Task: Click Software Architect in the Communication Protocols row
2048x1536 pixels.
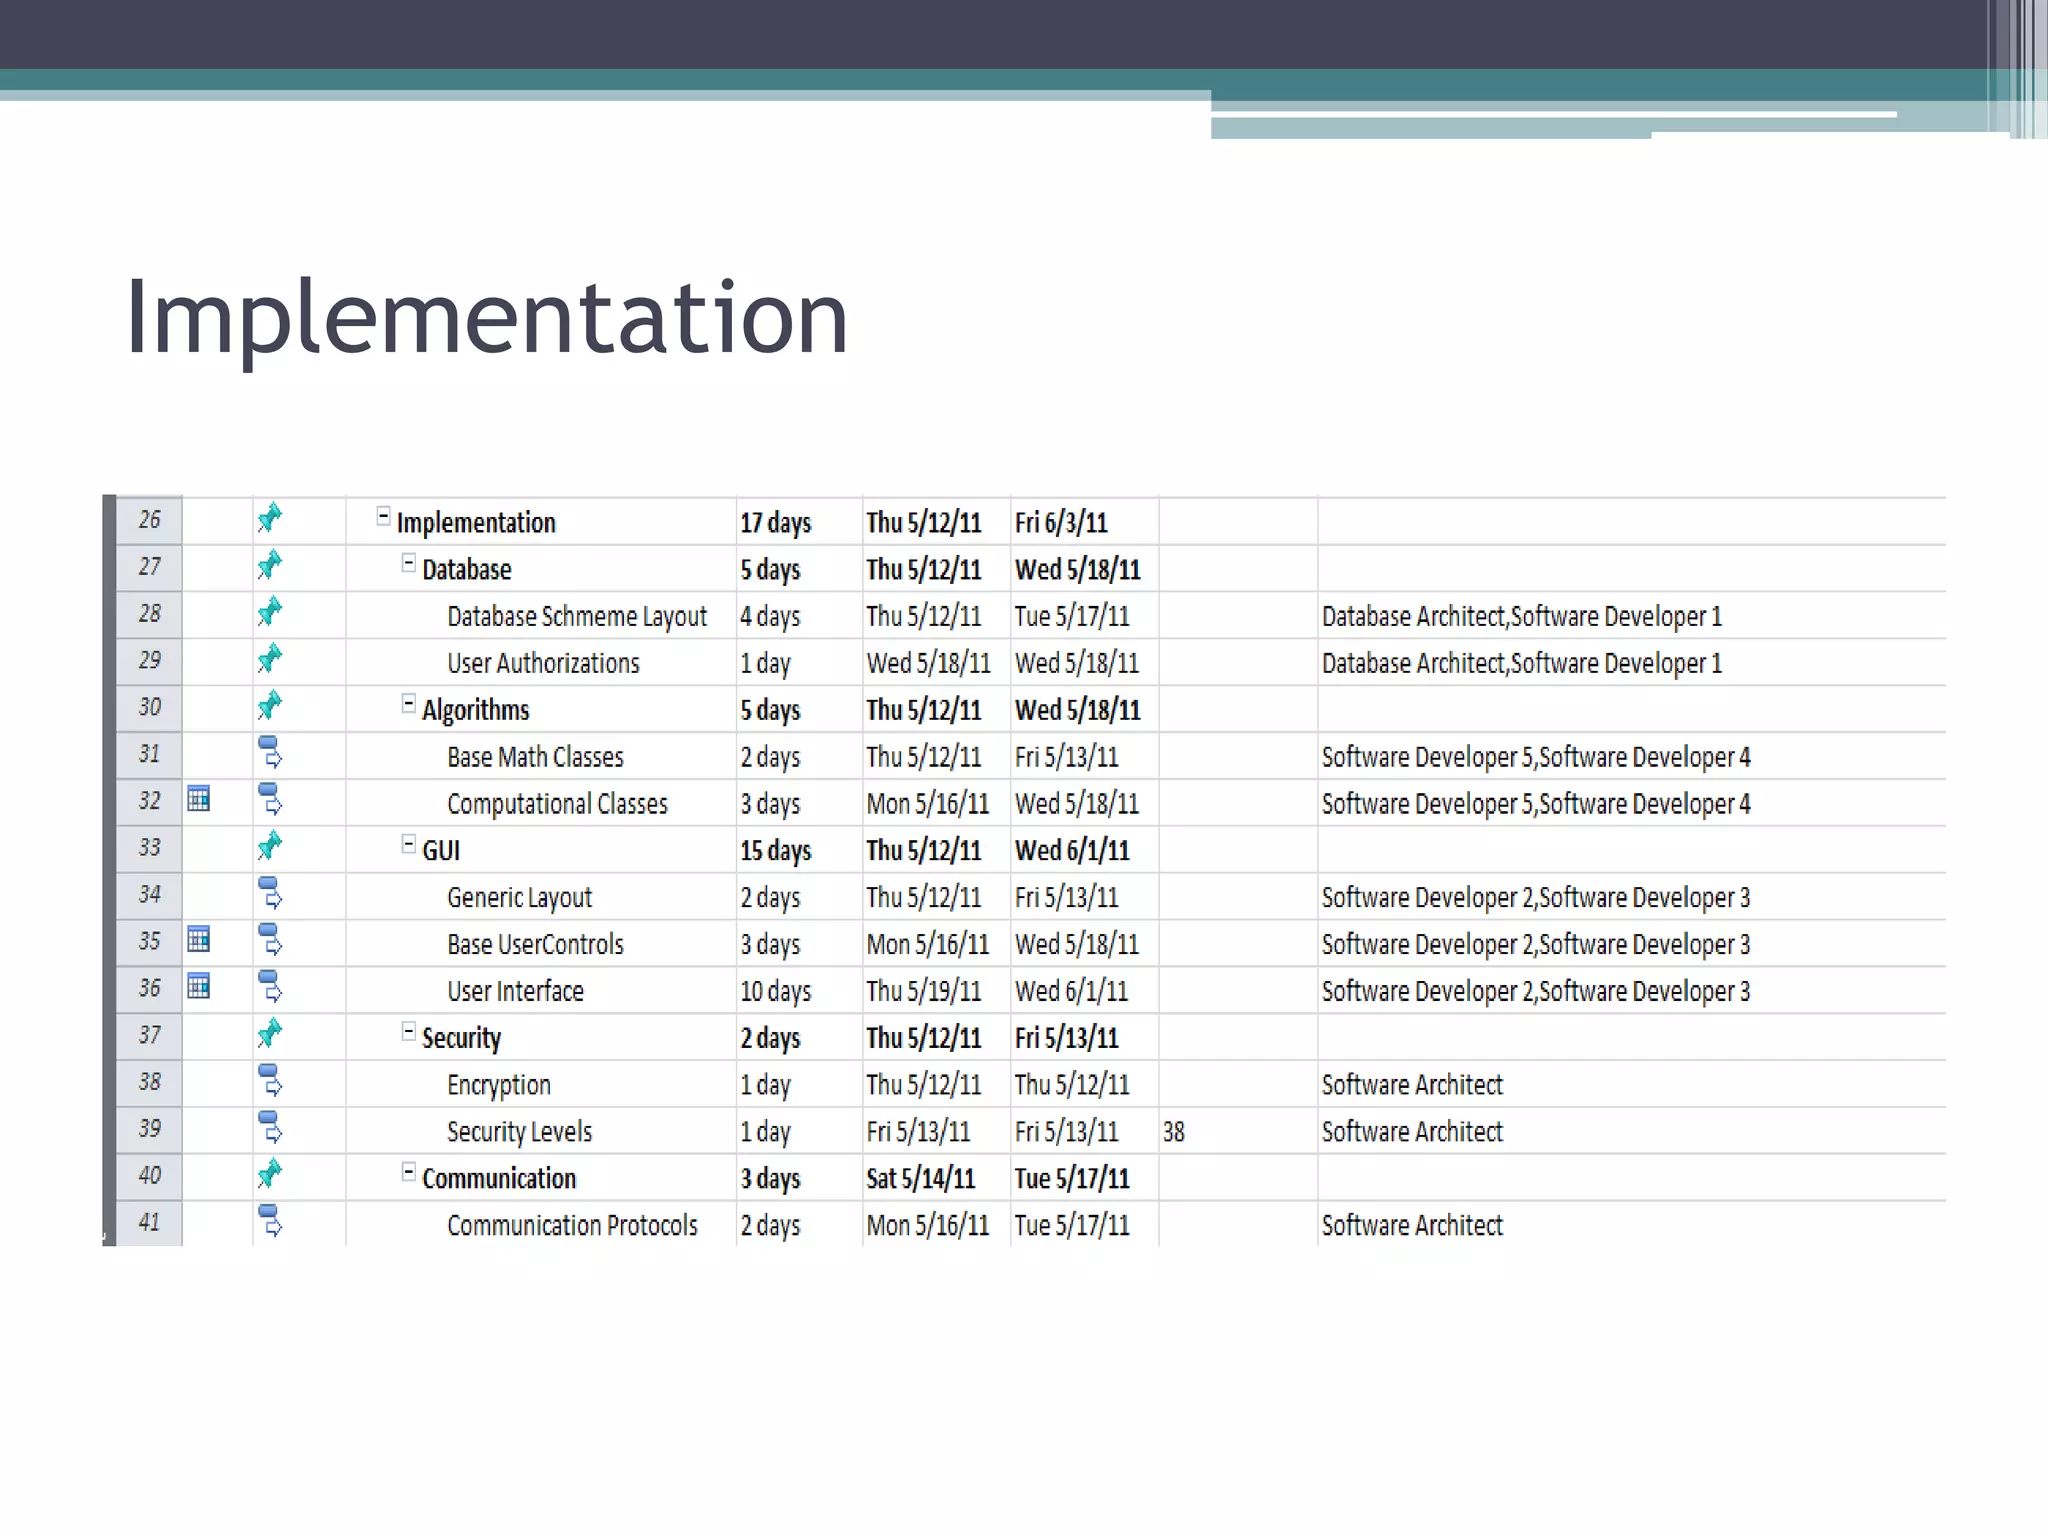Action: pyautogui.click(x=1412, y=1225)
